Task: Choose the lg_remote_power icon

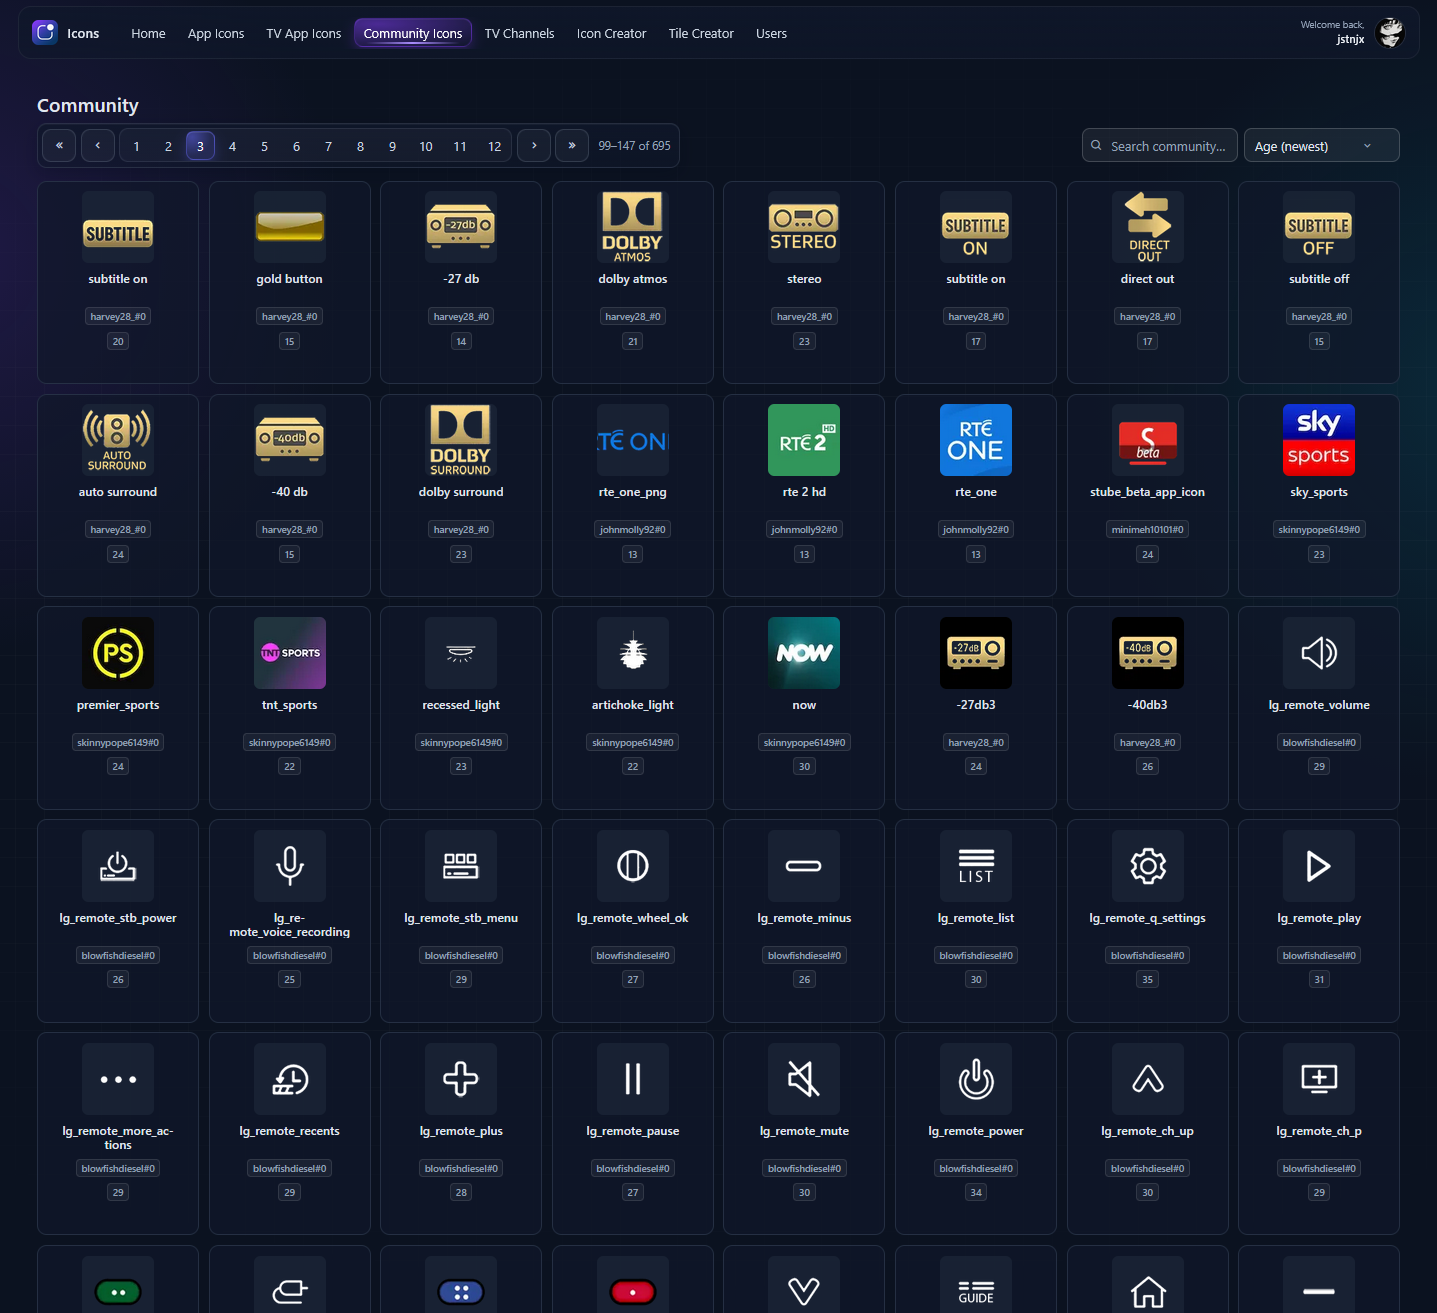Action: click(x=976, y=1079)
